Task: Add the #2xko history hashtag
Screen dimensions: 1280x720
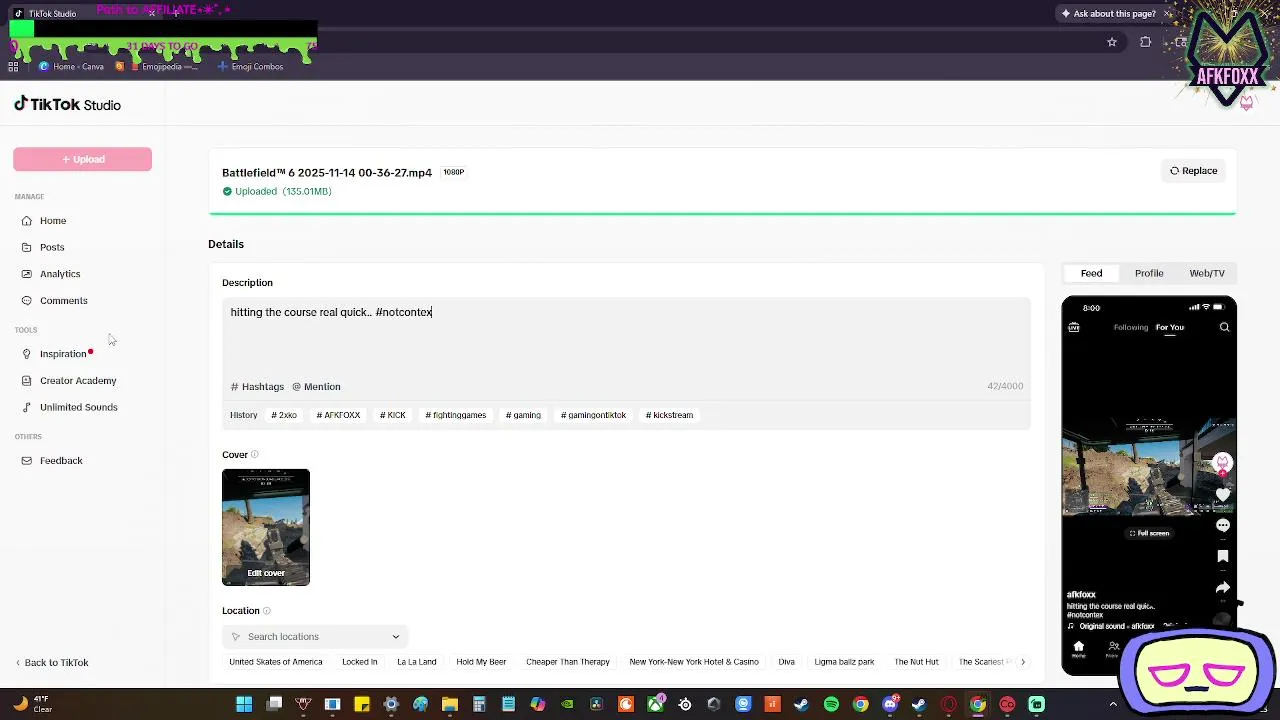Action: tap(284, 415)
